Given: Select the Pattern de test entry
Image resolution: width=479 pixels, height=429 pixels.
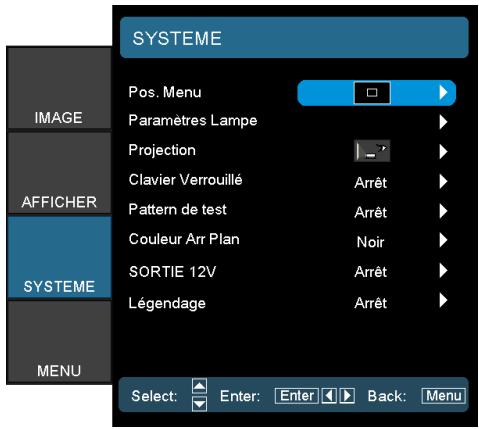Looking at the screenshot, I should point(178,210).
